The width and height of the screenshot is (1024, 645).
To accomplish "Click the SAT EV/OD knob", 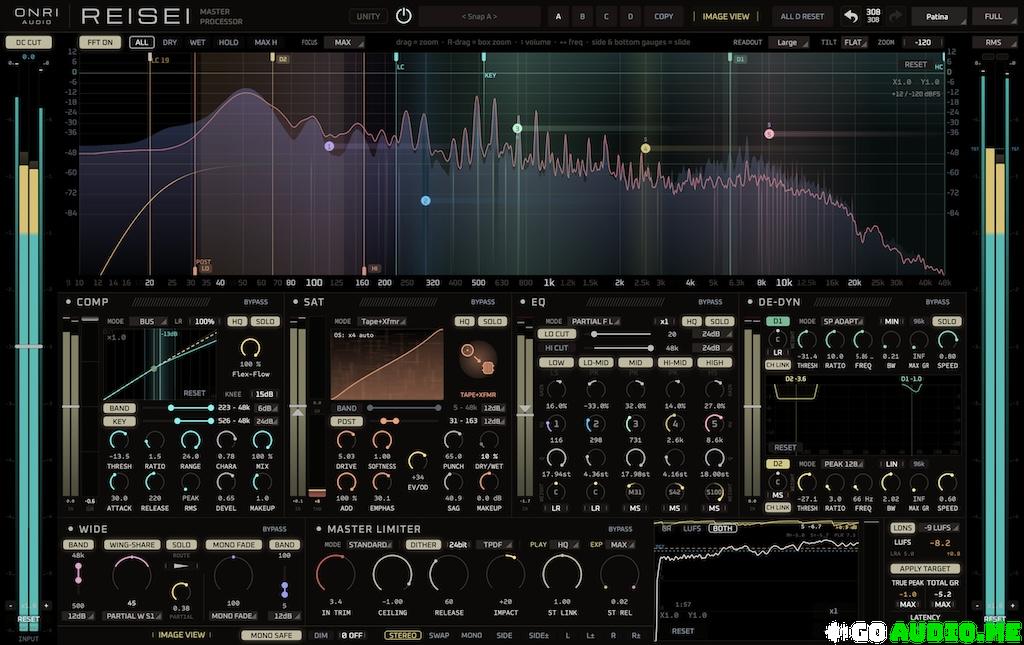I will tap(417, 462).
